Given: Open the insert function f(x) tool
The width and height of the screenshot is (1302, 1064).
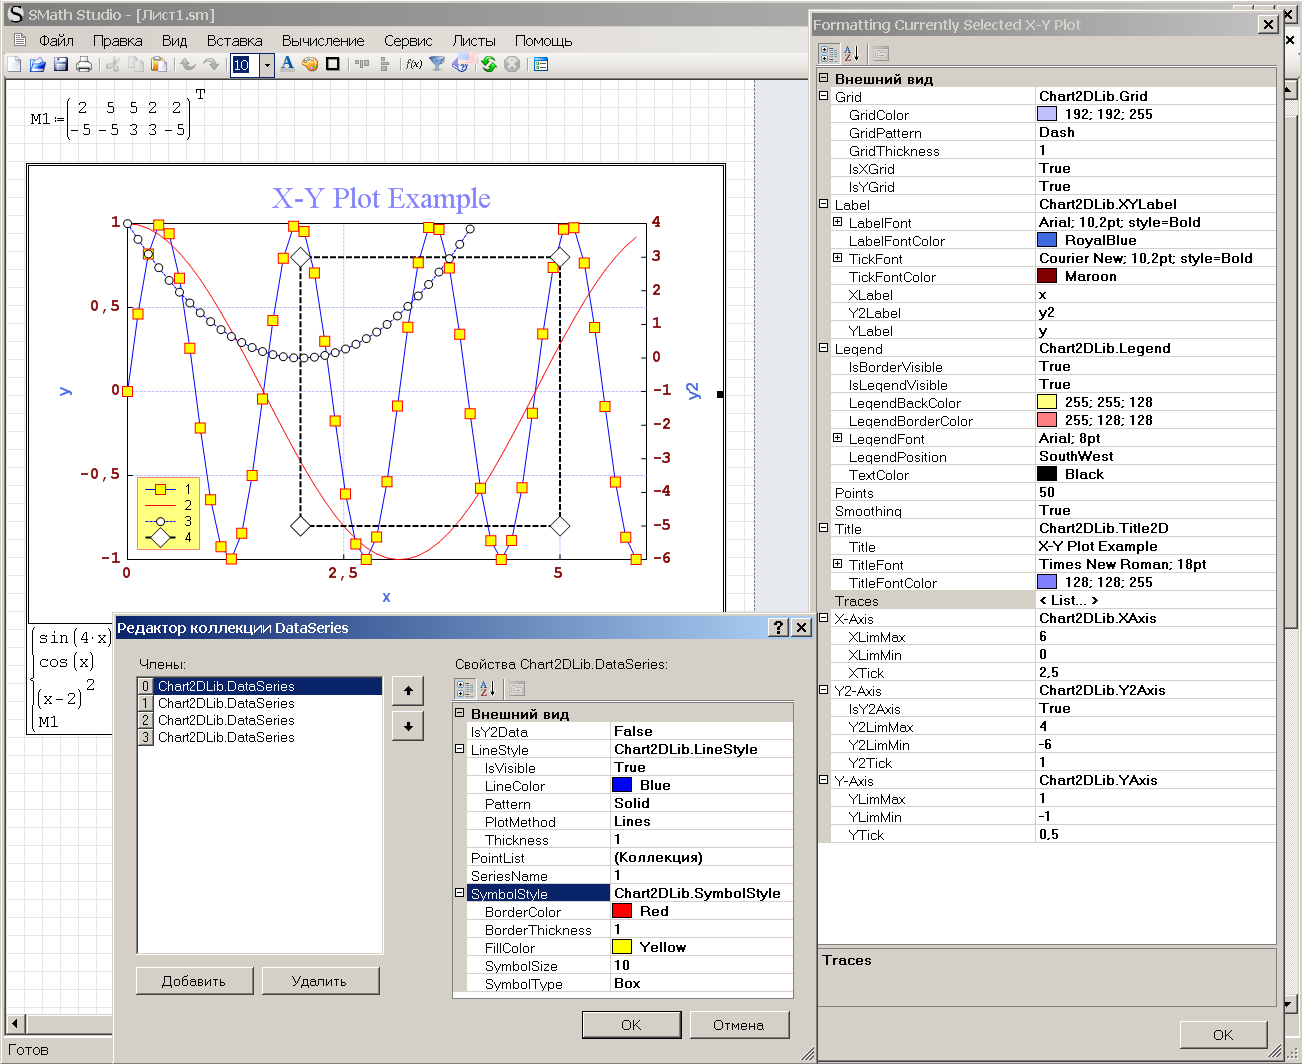Looking at the screenshot, I should click(413, 64).
